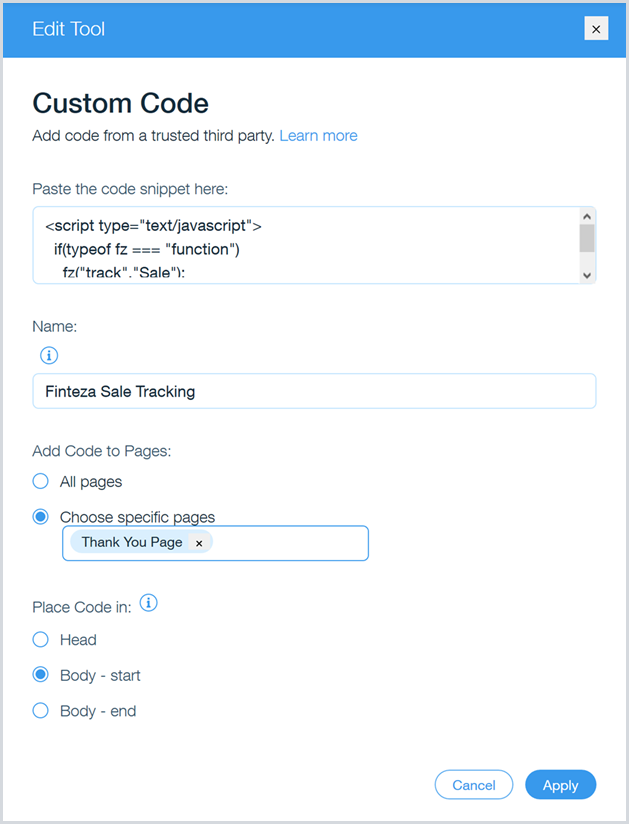Choose Body - end placement option
Image resolution: width=629 pixels, height=824 pixels.
click(41, 711)
